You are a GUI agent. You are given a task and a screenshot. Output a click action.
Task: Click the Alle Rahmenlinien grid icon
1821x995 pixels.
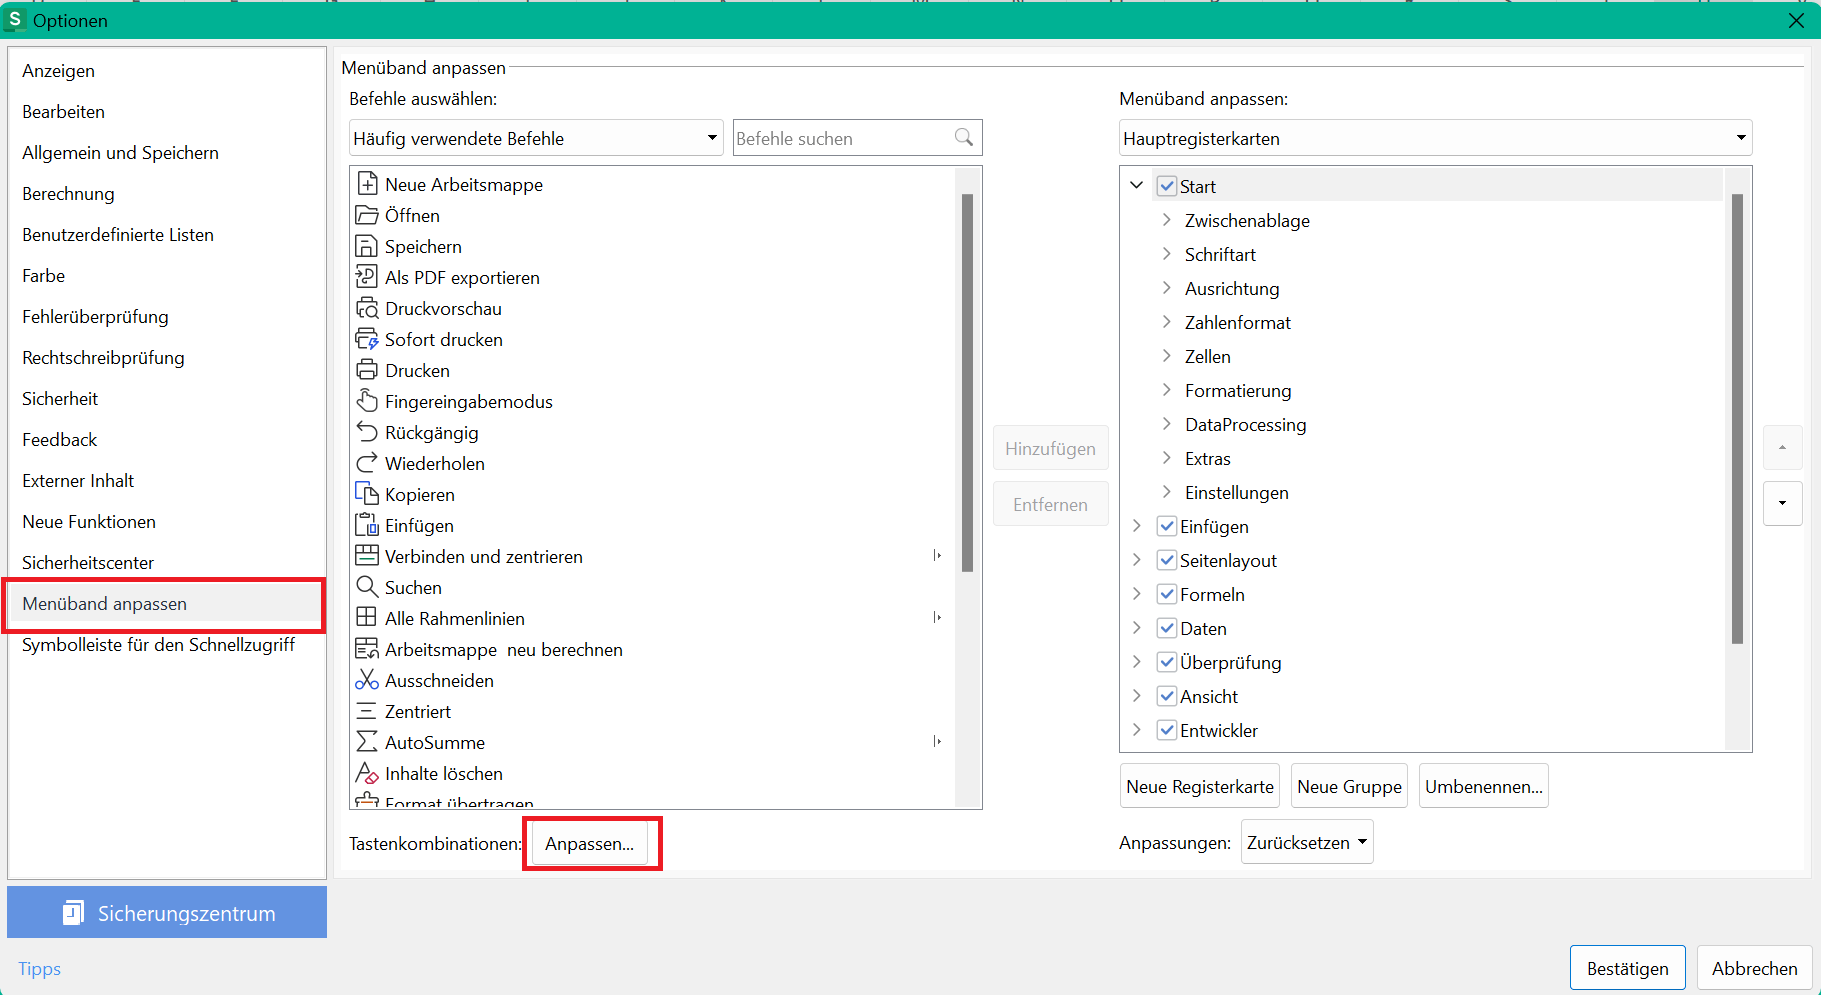click(367, 618)
